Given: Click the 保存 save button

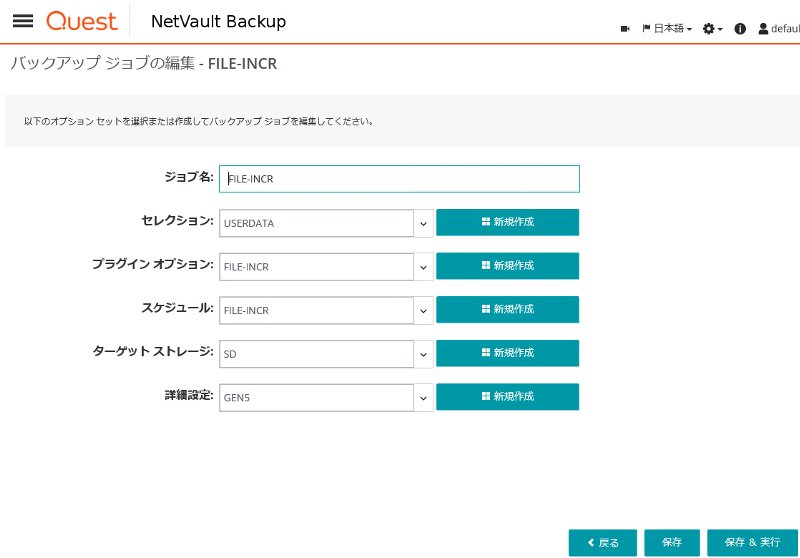Looking at the screenshot, I should point(672,543).
